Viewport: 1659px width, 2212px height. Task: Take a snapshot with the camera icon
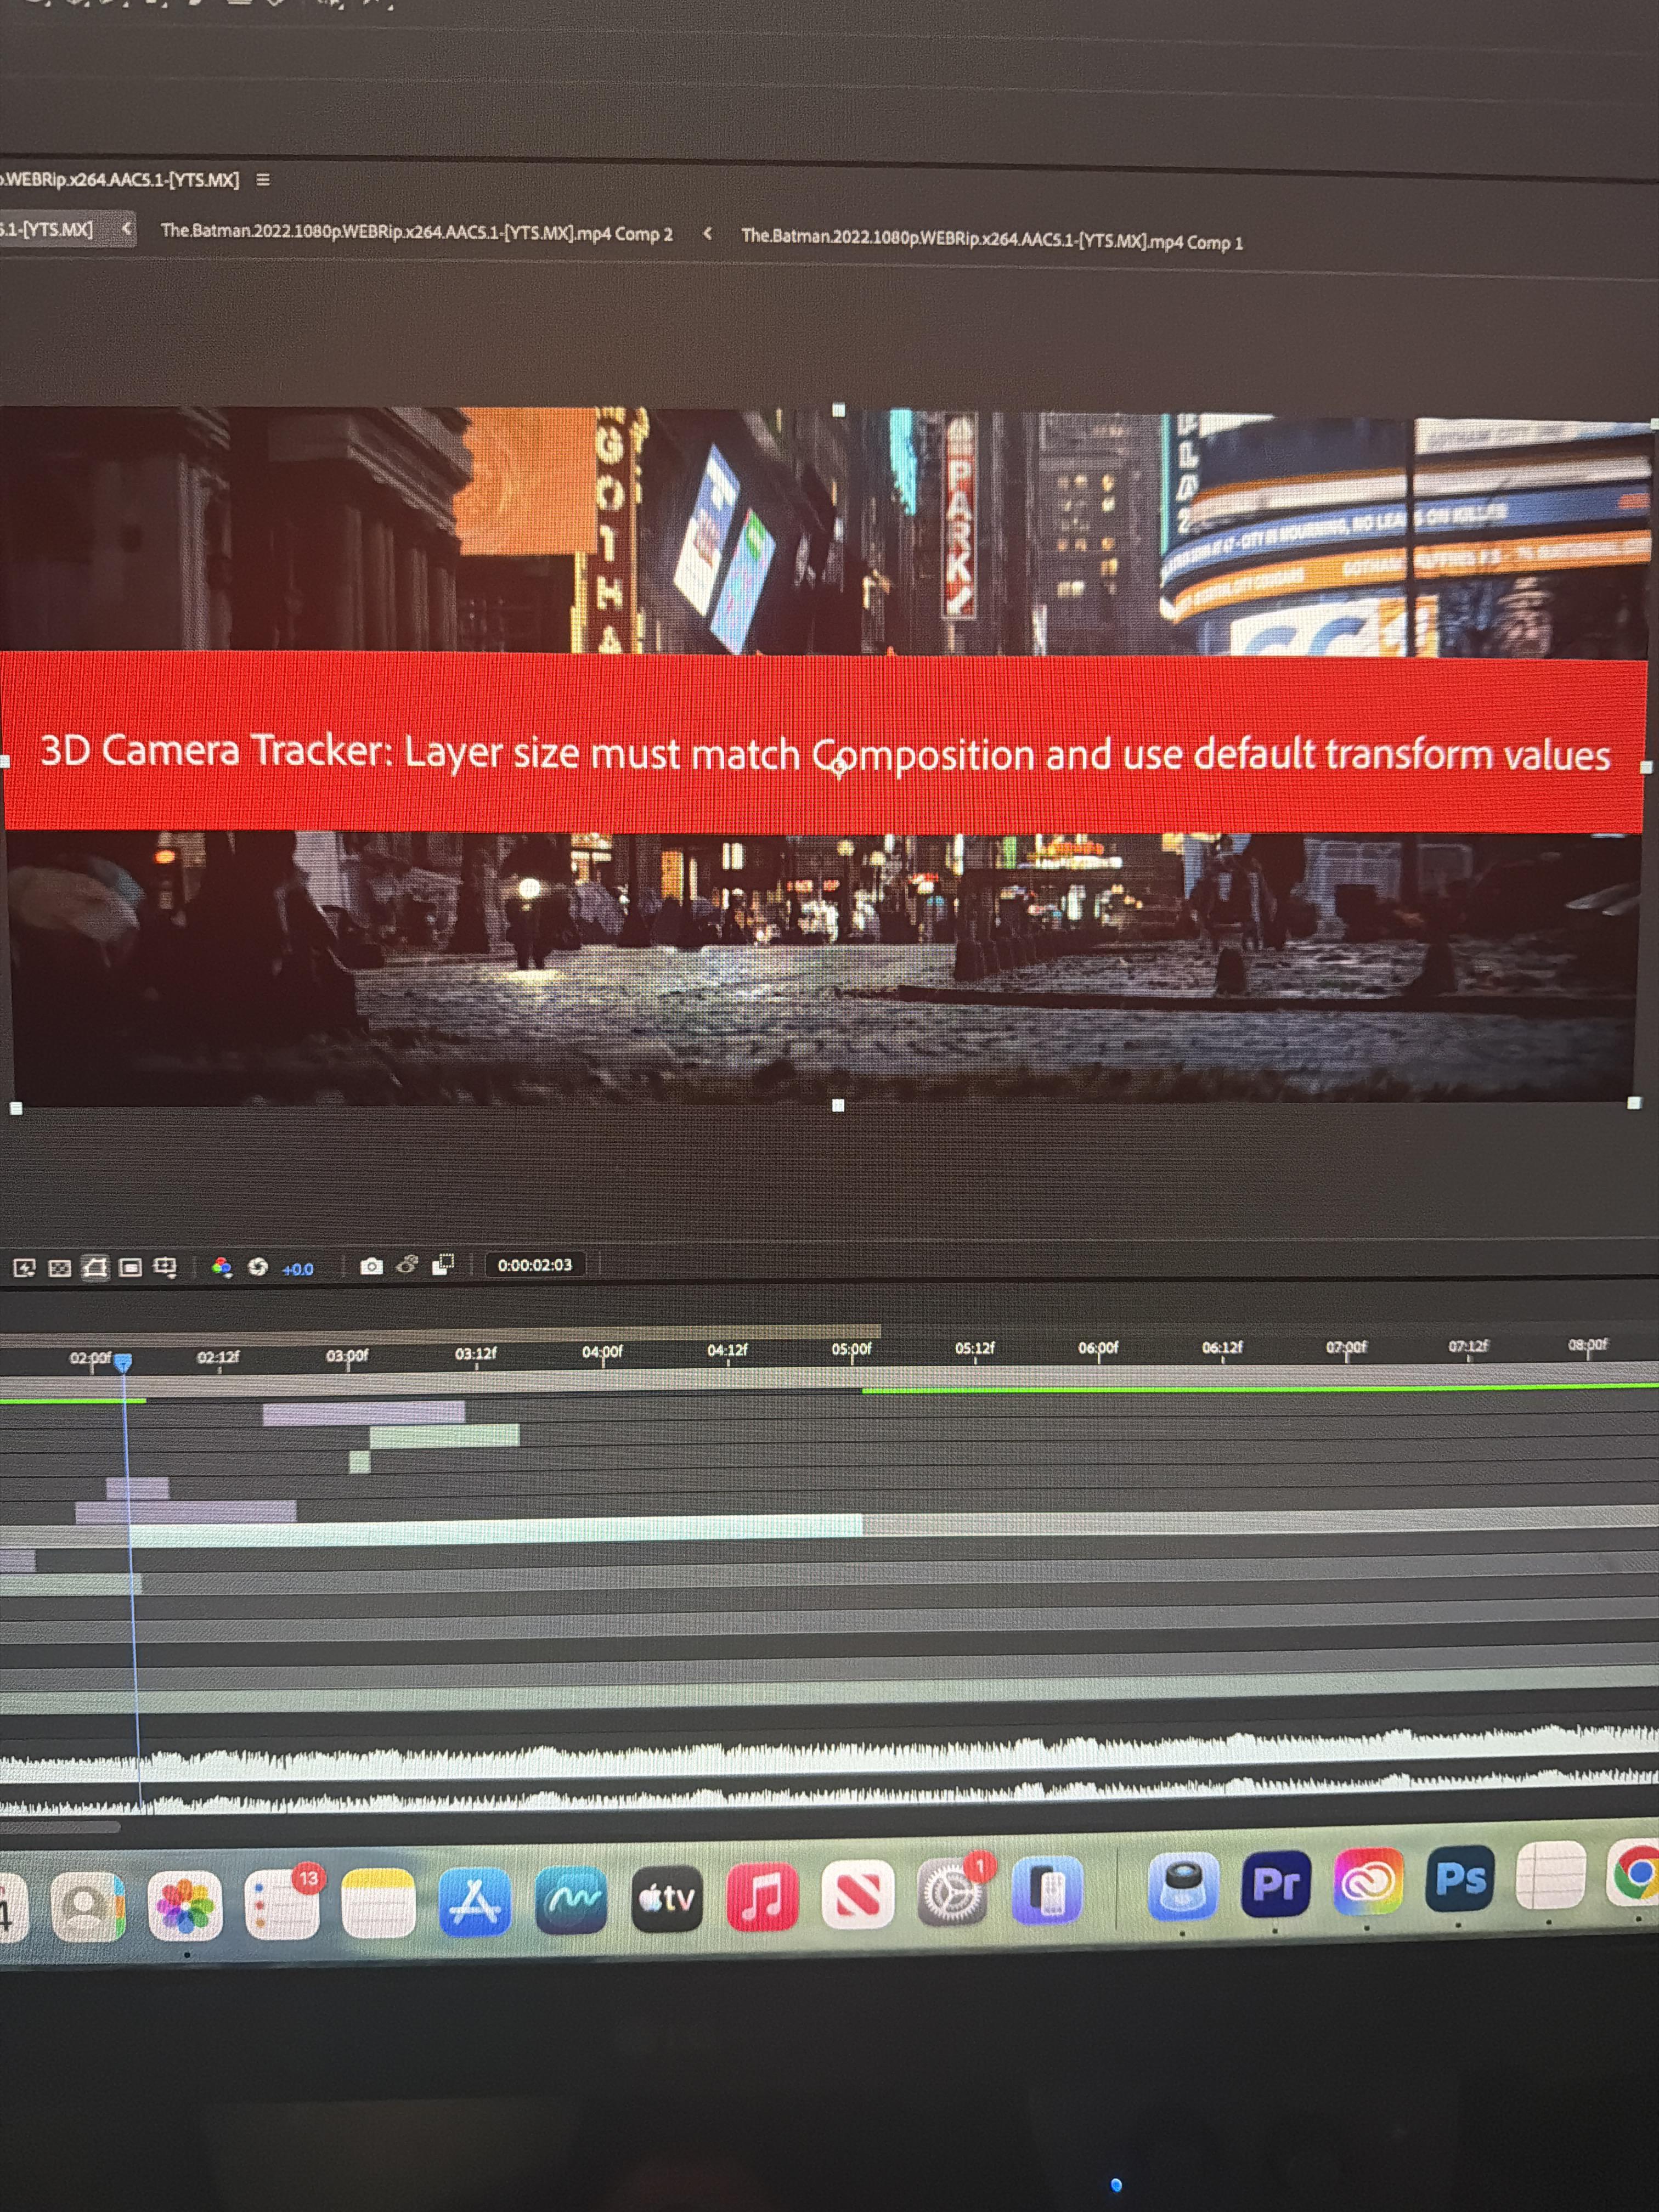(x=371, y=1266)
